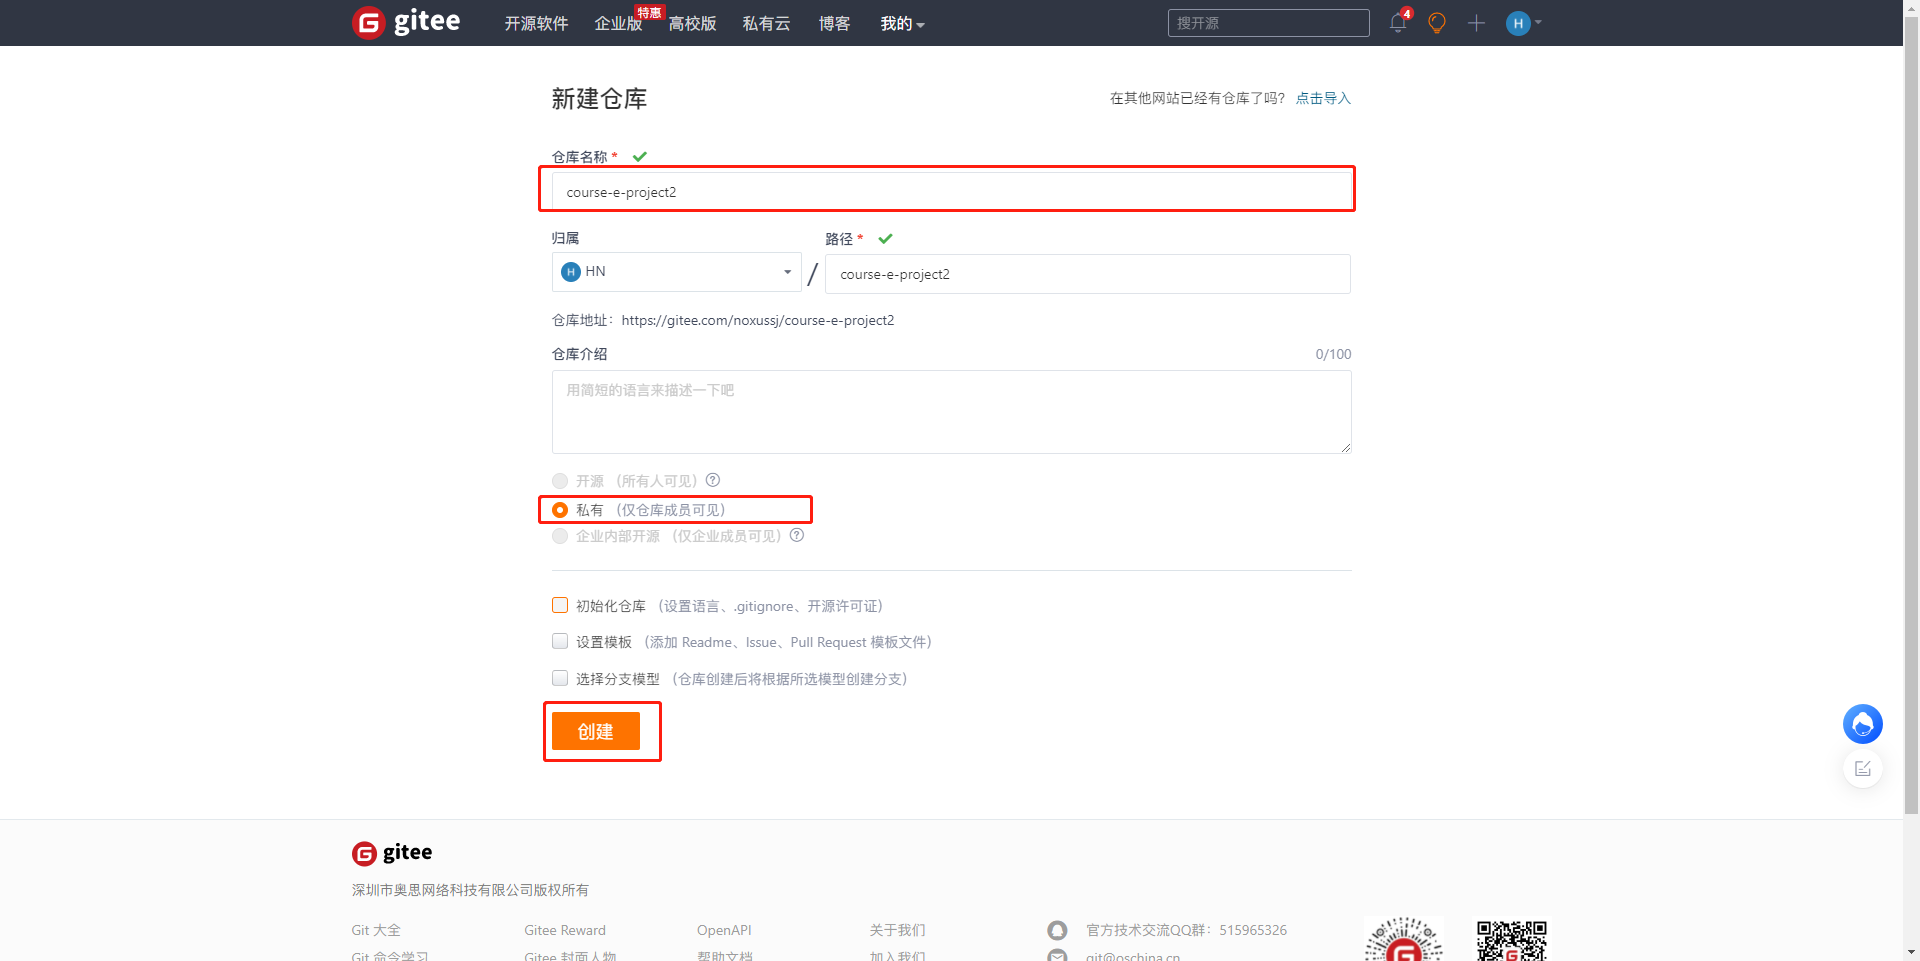This screenshot has width=1920, height=961.
Task: Open 高校版 in the nav bar
Action: click(x=692, y=23)
